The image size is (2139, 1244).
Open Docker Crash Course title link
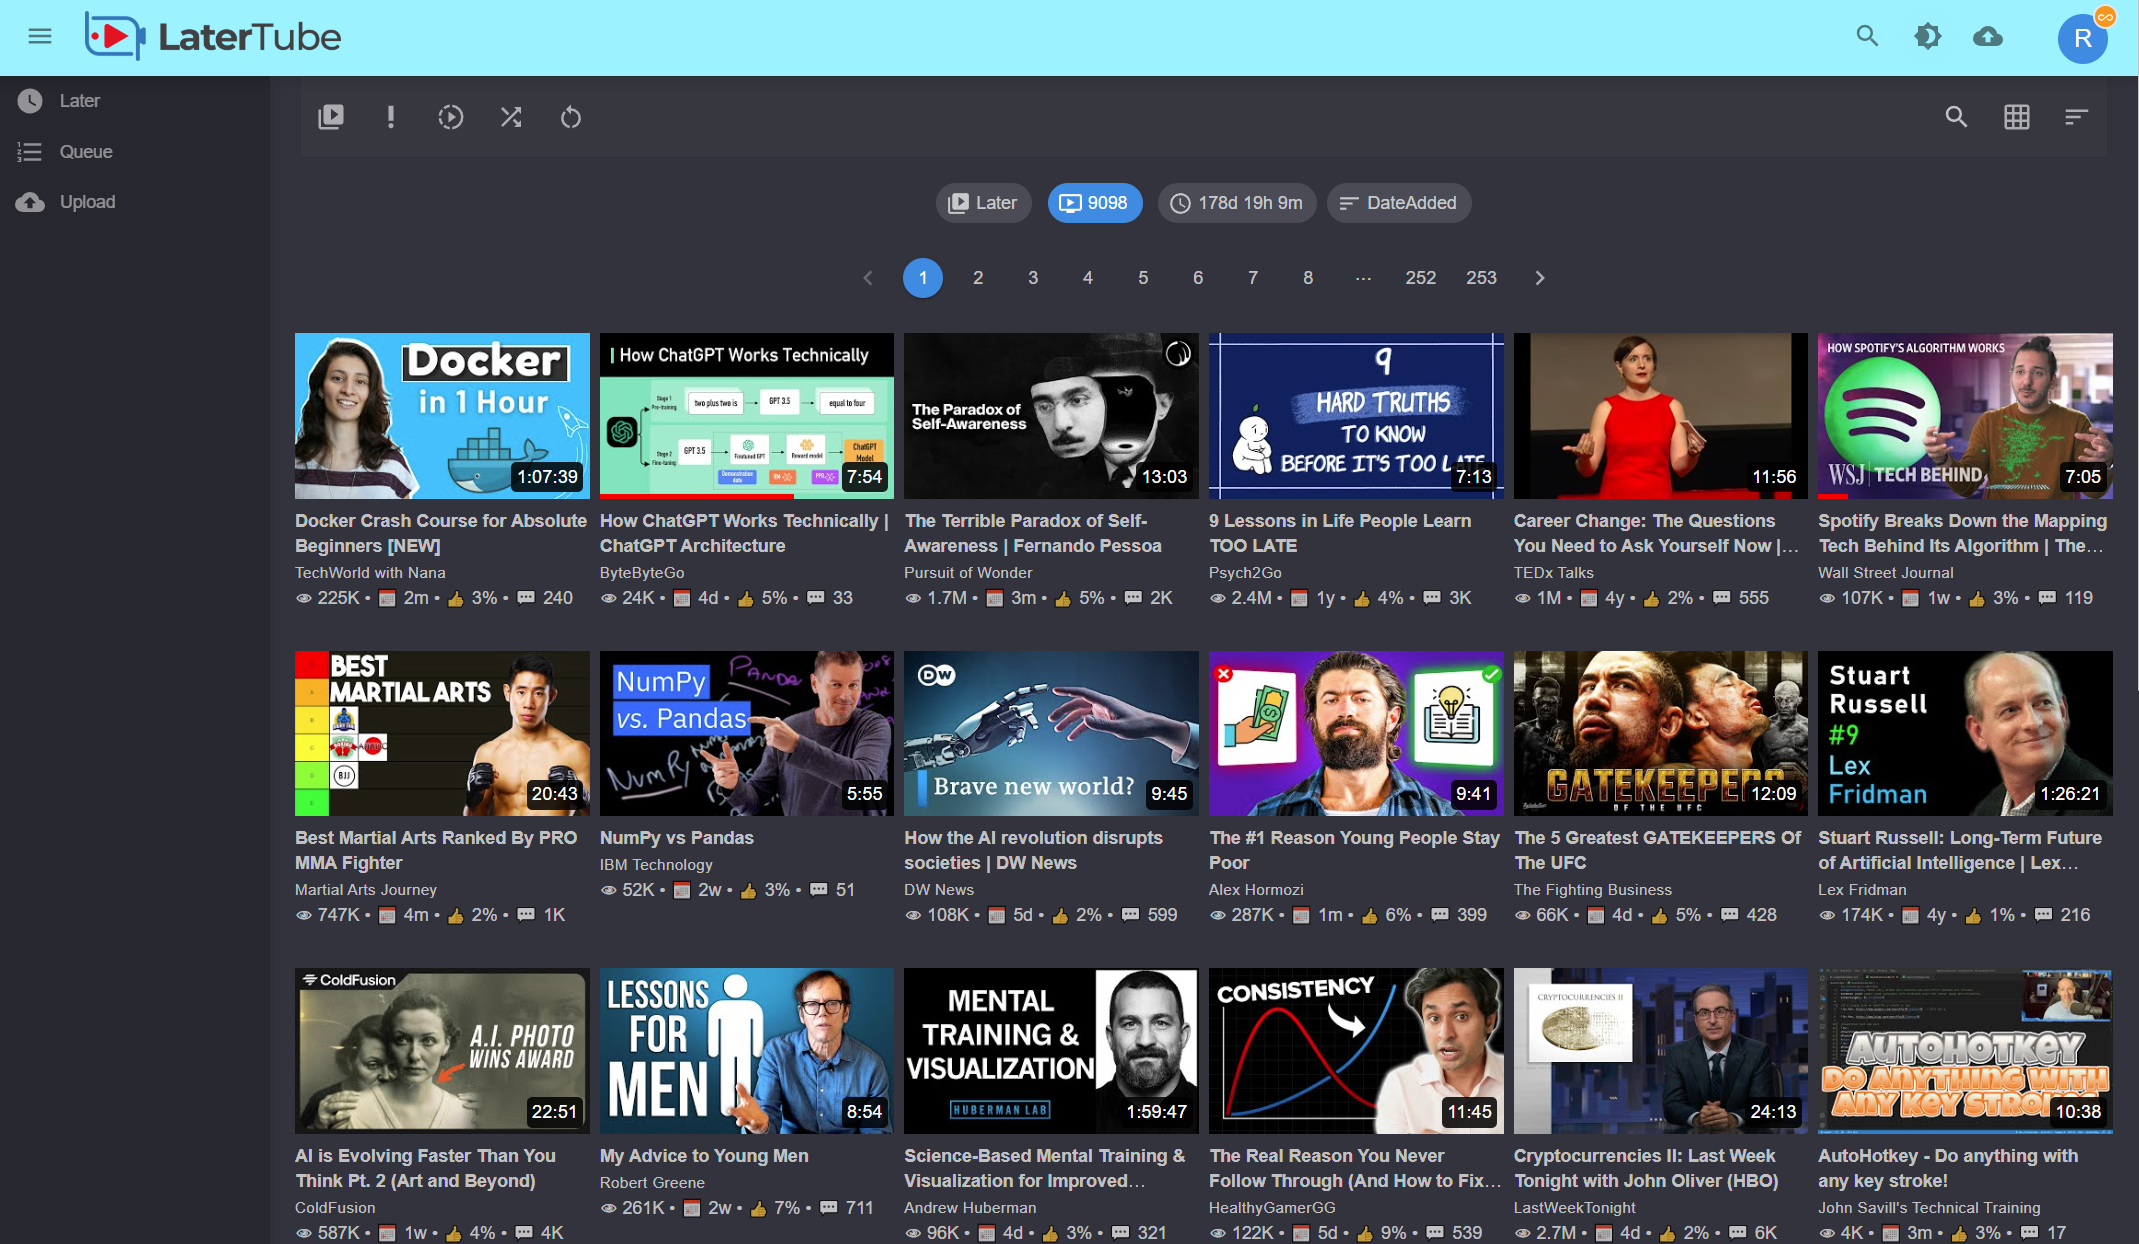click(441, 533)
